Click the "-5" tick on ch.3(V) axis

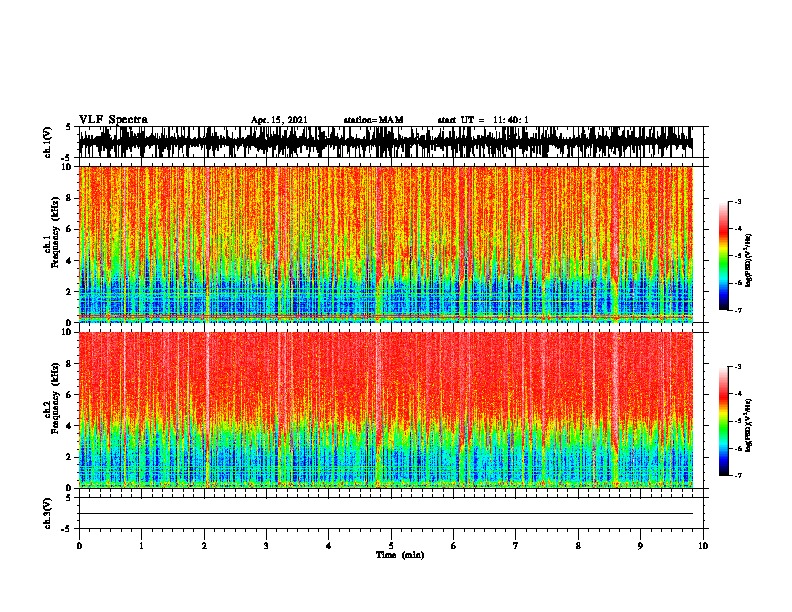pyautogui.click(x=68, y=529)
